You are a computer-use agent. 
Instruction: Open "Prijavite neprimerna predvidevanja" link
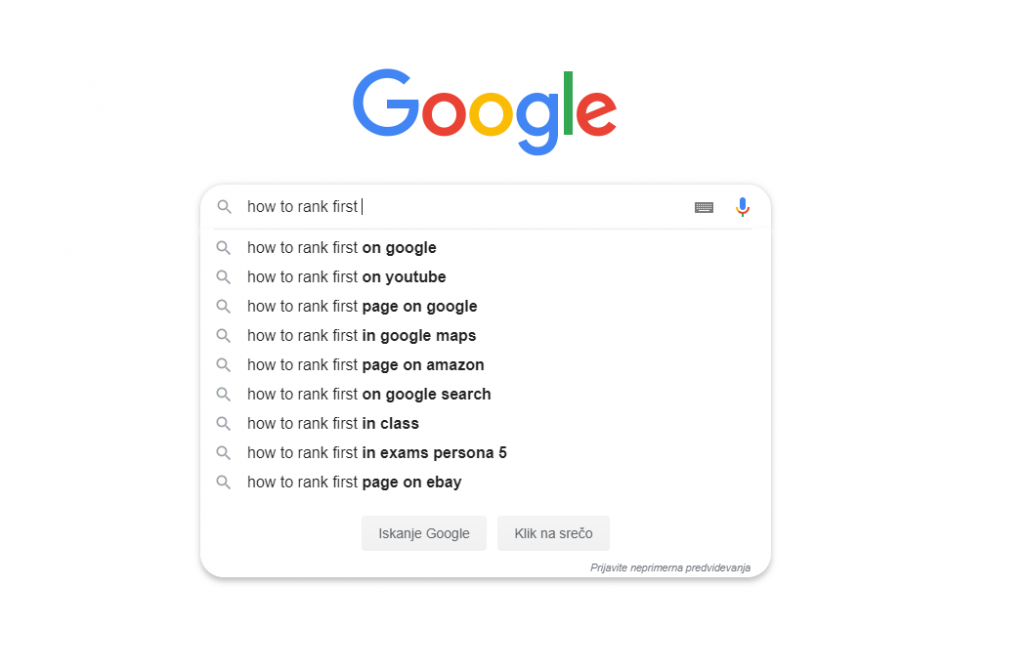click(670, 567)
